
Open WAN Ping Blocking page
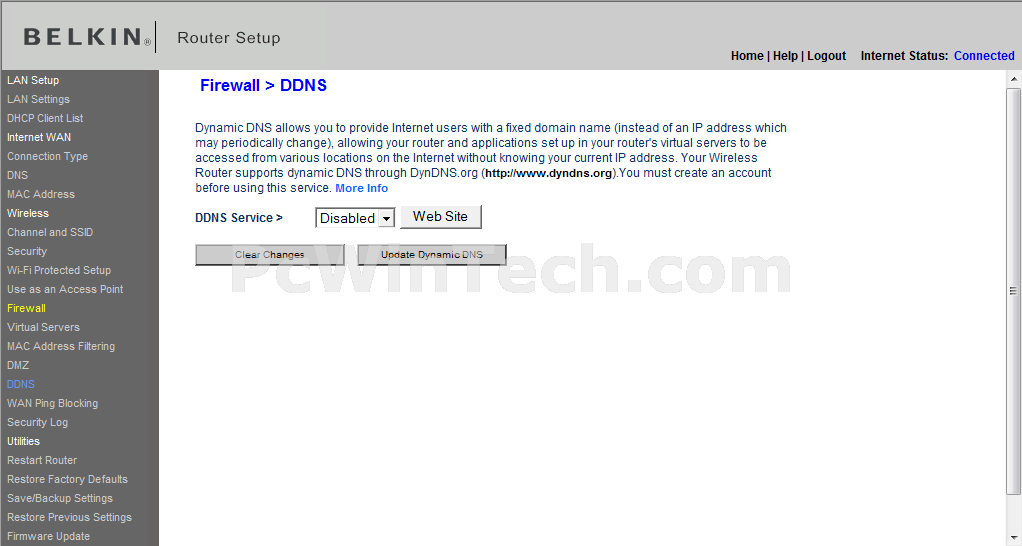53,403
